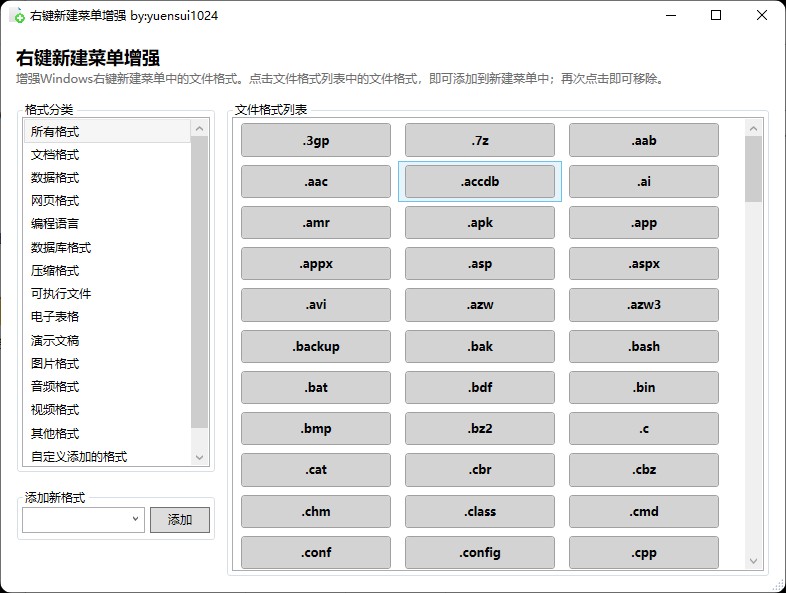Screen dimensions: 786x593
Task: Click the .chm format button
Action: click(316, 511)
